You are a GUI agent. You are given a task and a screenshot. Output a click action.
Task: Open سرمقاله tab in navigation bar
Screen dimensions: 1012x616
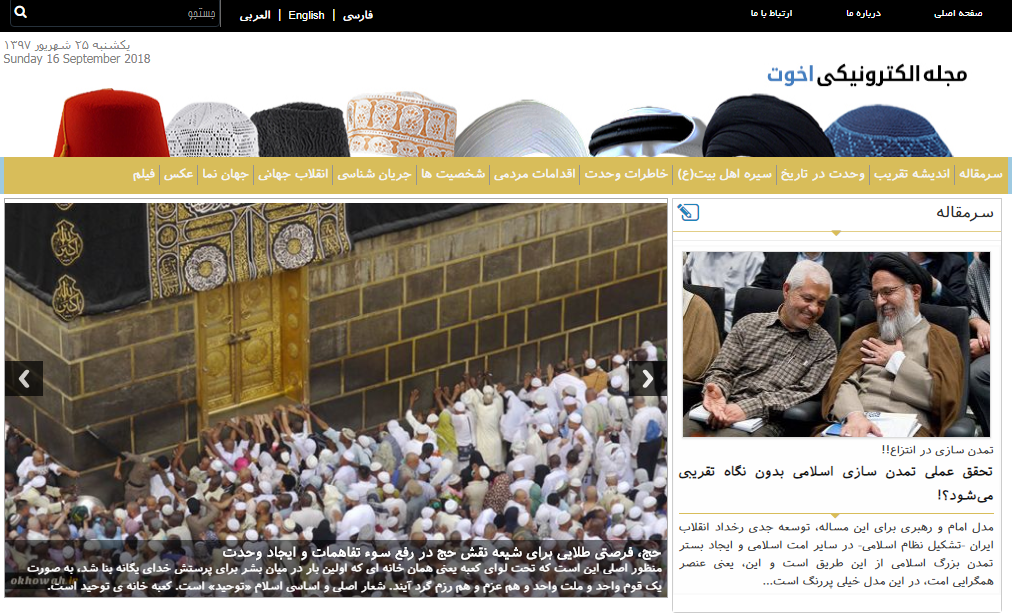point(980,174)
